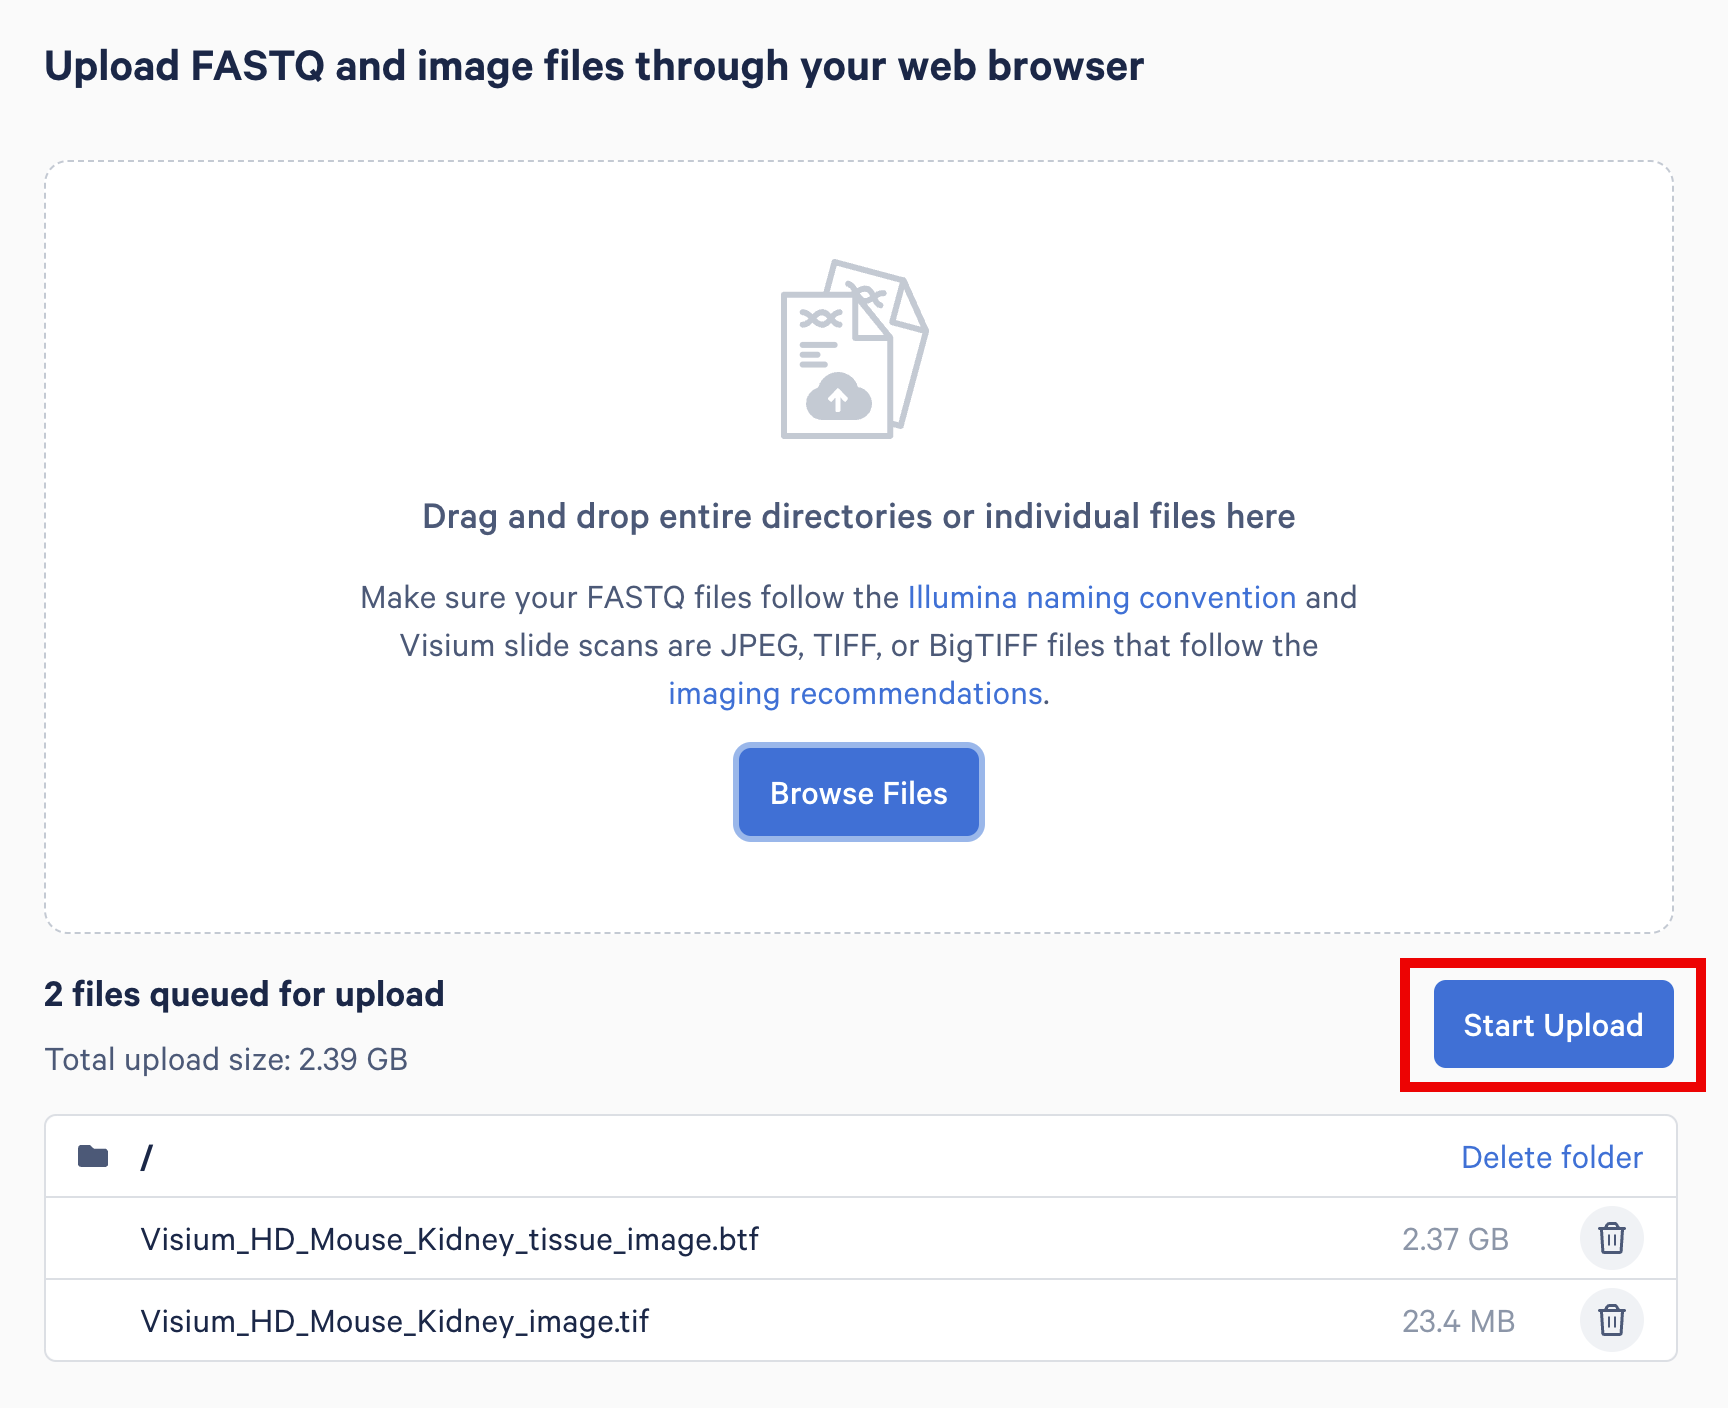Click the 23.4 MB file size
The image size is (1728, 1408).
[x=1457, y=1321]
